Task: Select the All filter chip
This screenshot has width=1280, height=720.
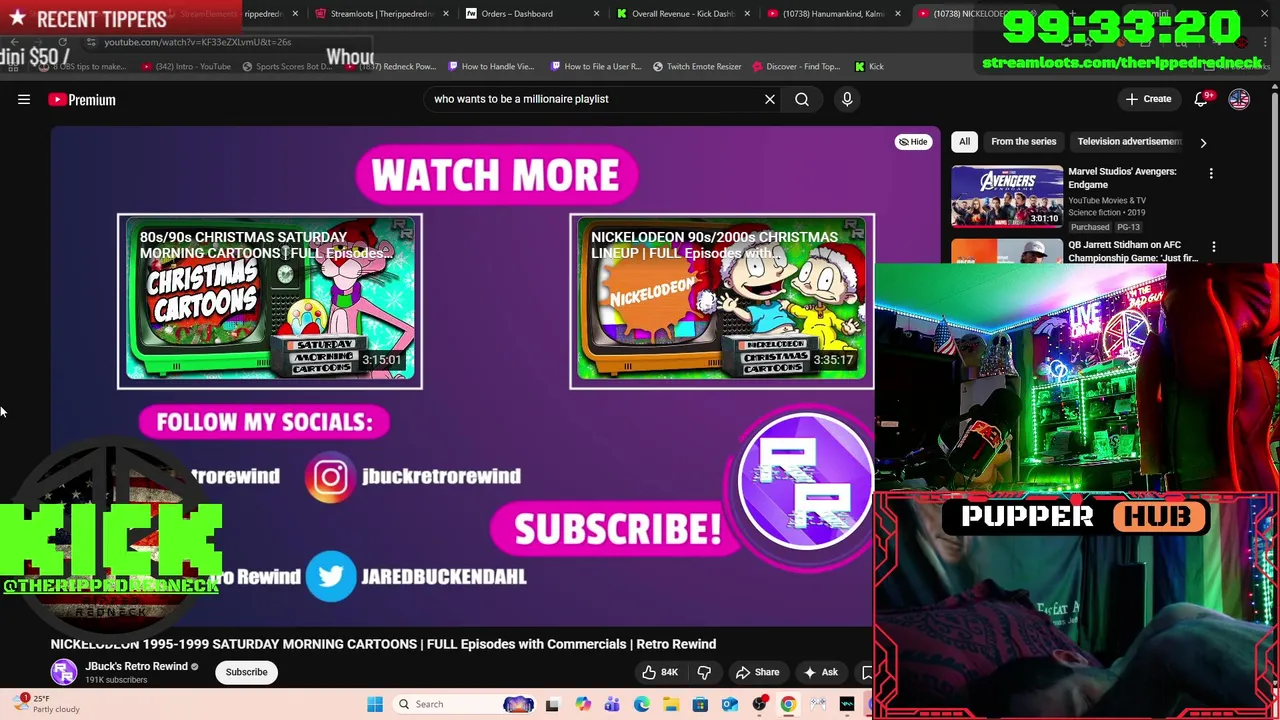Action: pyautogui.click(x=964, y=142)
